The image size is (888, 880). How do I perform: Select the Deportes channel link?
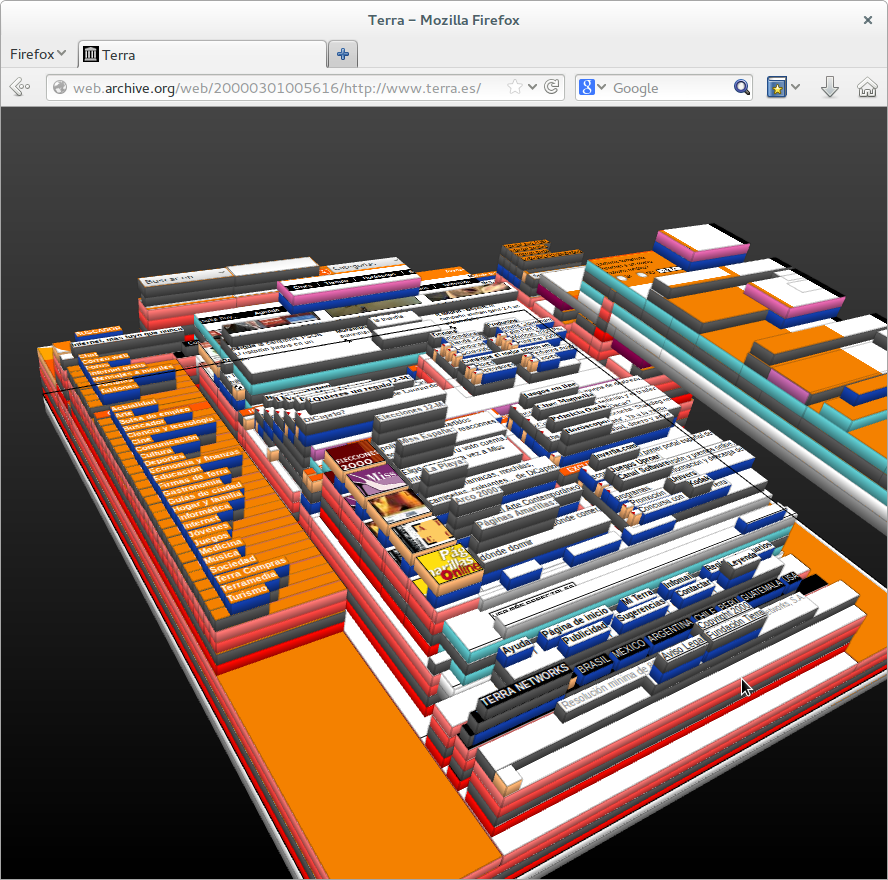pyautogui.click(x=164, y=458)
